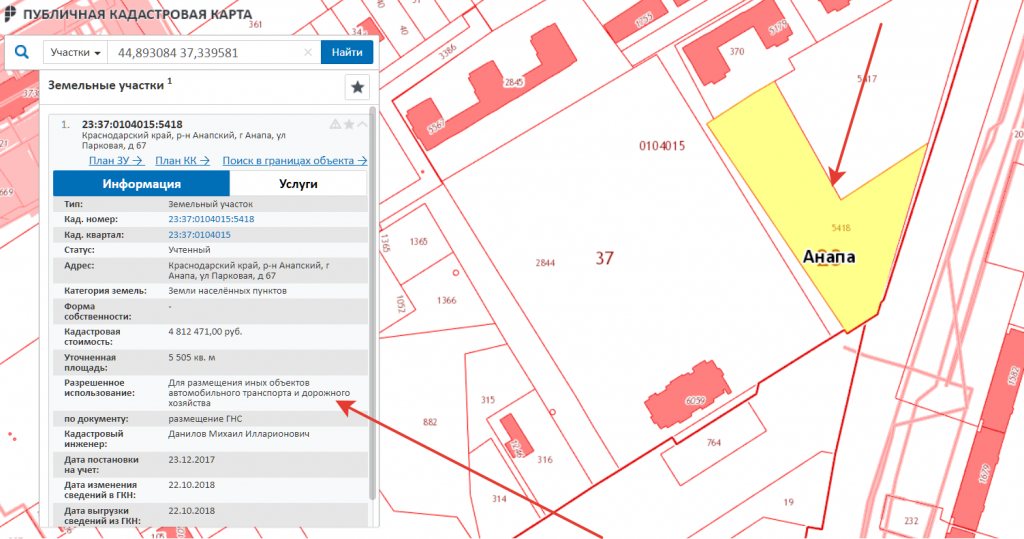The height and width of the screenshot is (539, 1024).
Task: Switch to the Услуги tab
Action: click(298, 184)
